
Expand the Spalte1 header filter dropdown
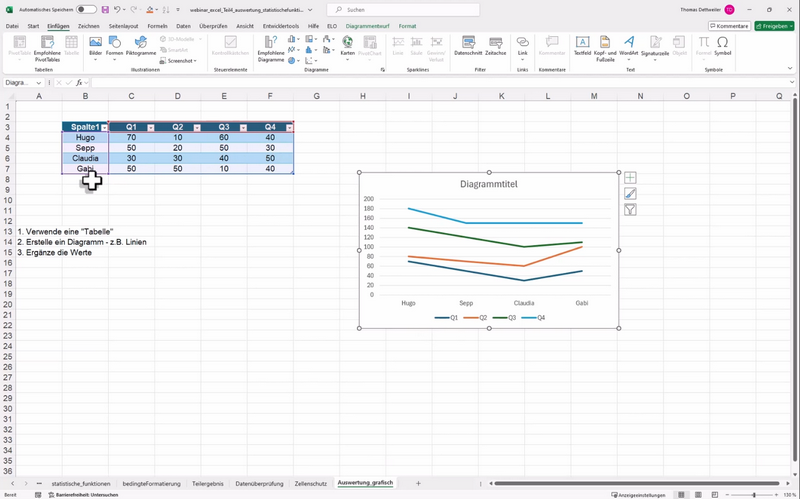point(104,128)
